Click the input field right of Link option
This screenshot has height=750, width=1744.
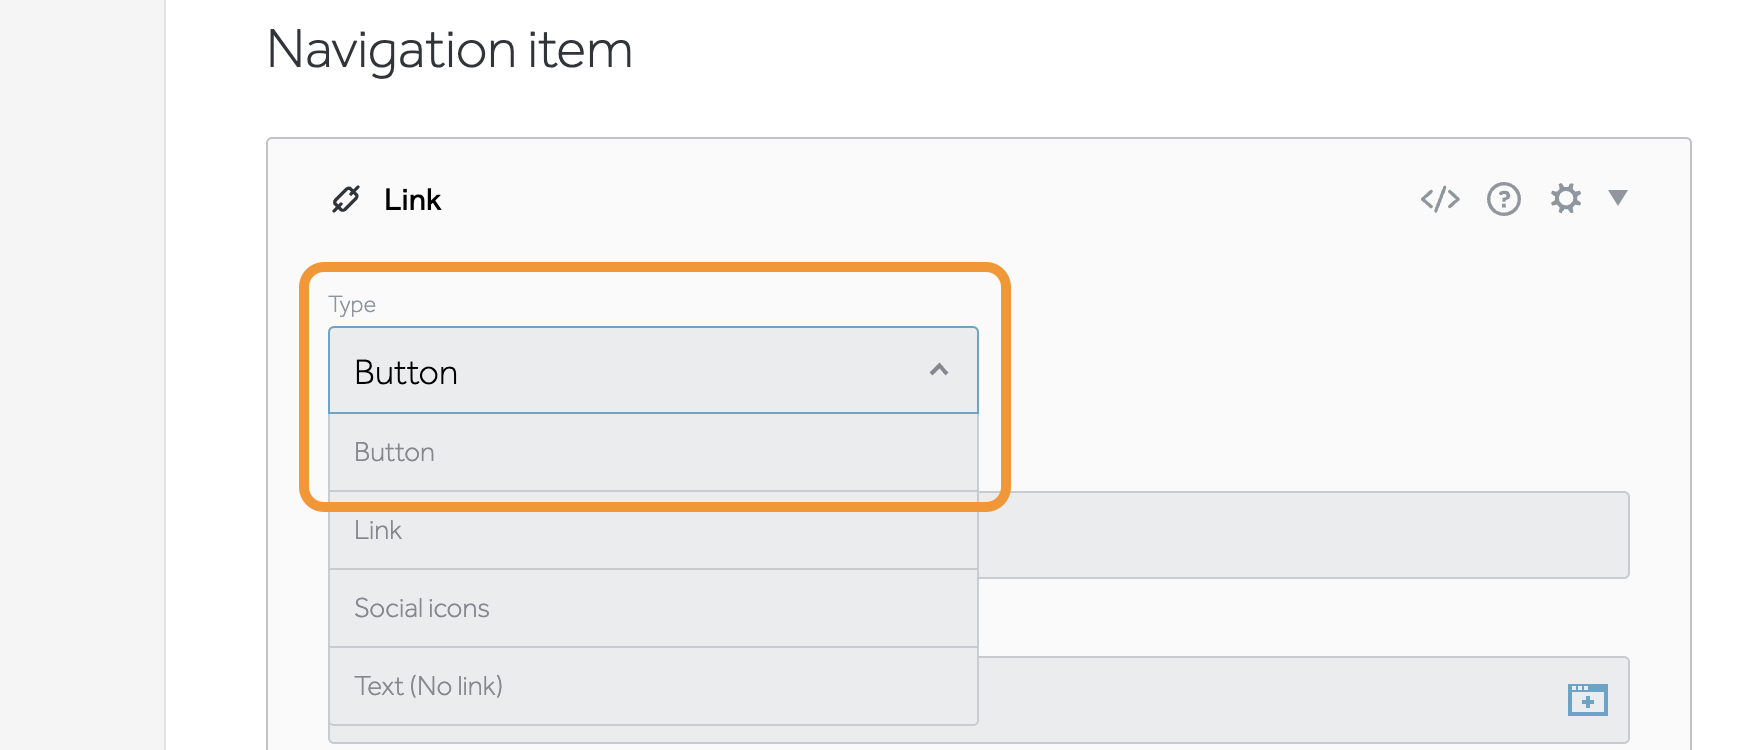1300,535
